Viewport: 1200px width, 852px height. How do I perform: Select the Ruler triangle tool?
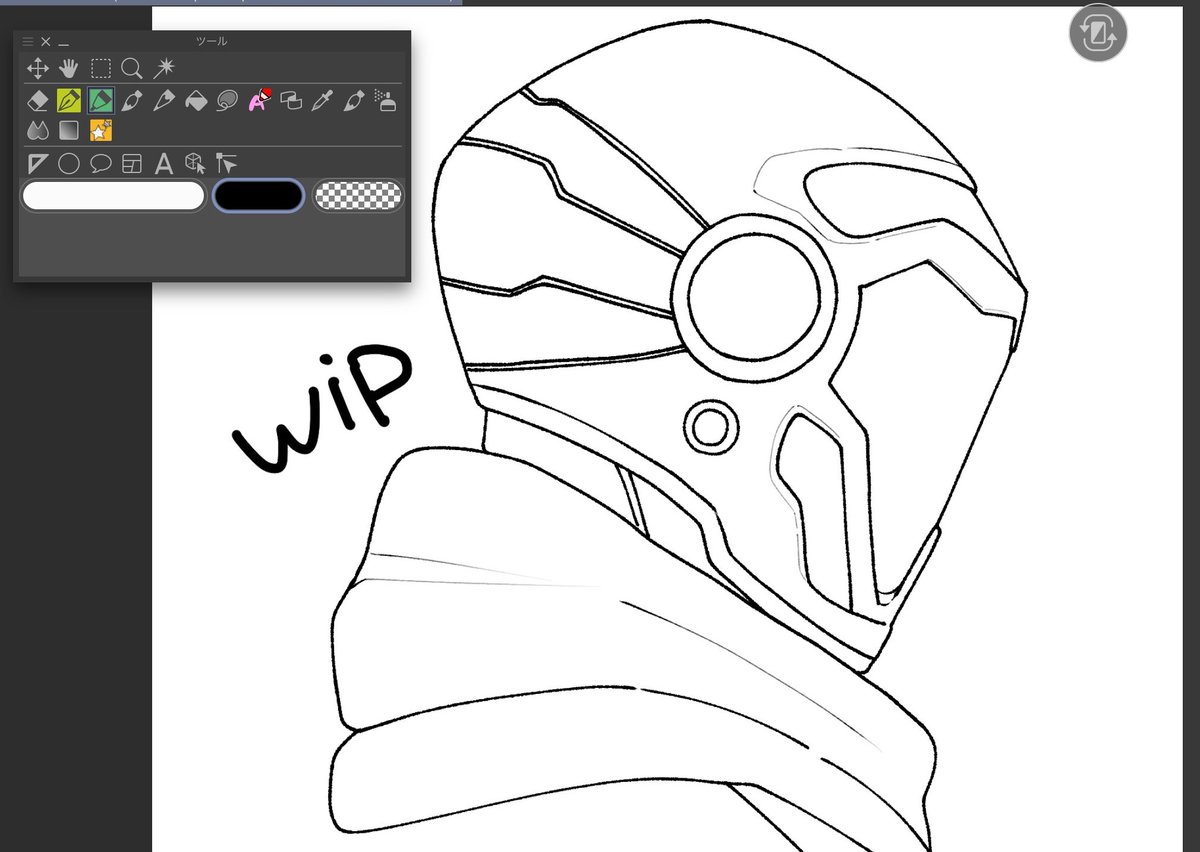(x=38, y=163)
